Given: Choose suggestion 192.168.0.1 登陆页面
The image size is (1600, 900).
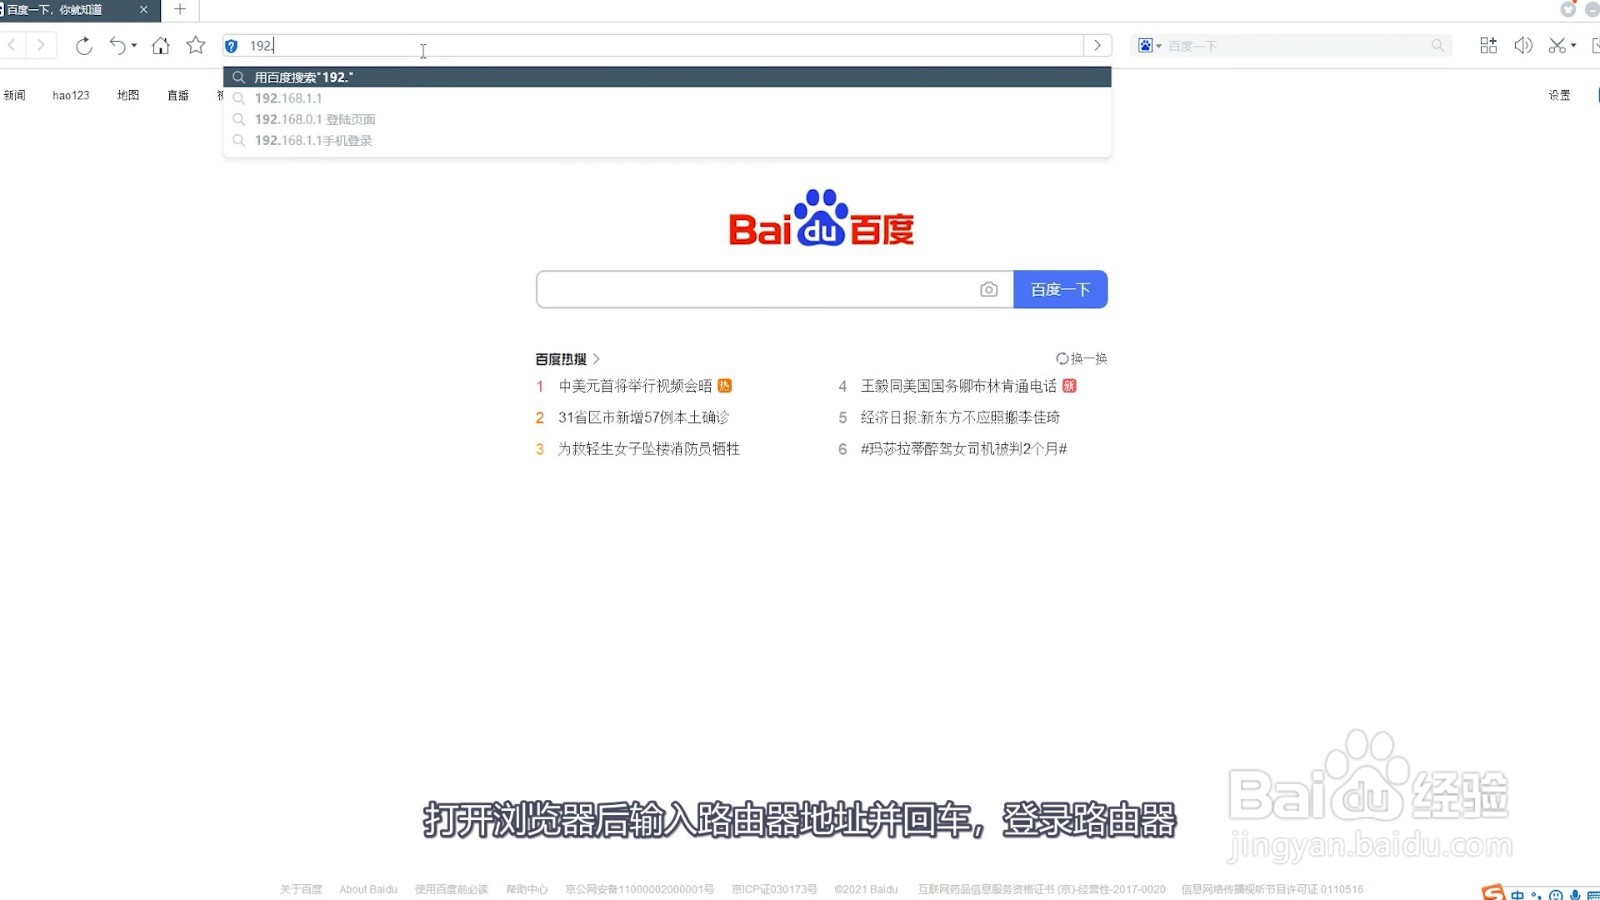Looking at the screenshot, I should click(x=667, y=119).
